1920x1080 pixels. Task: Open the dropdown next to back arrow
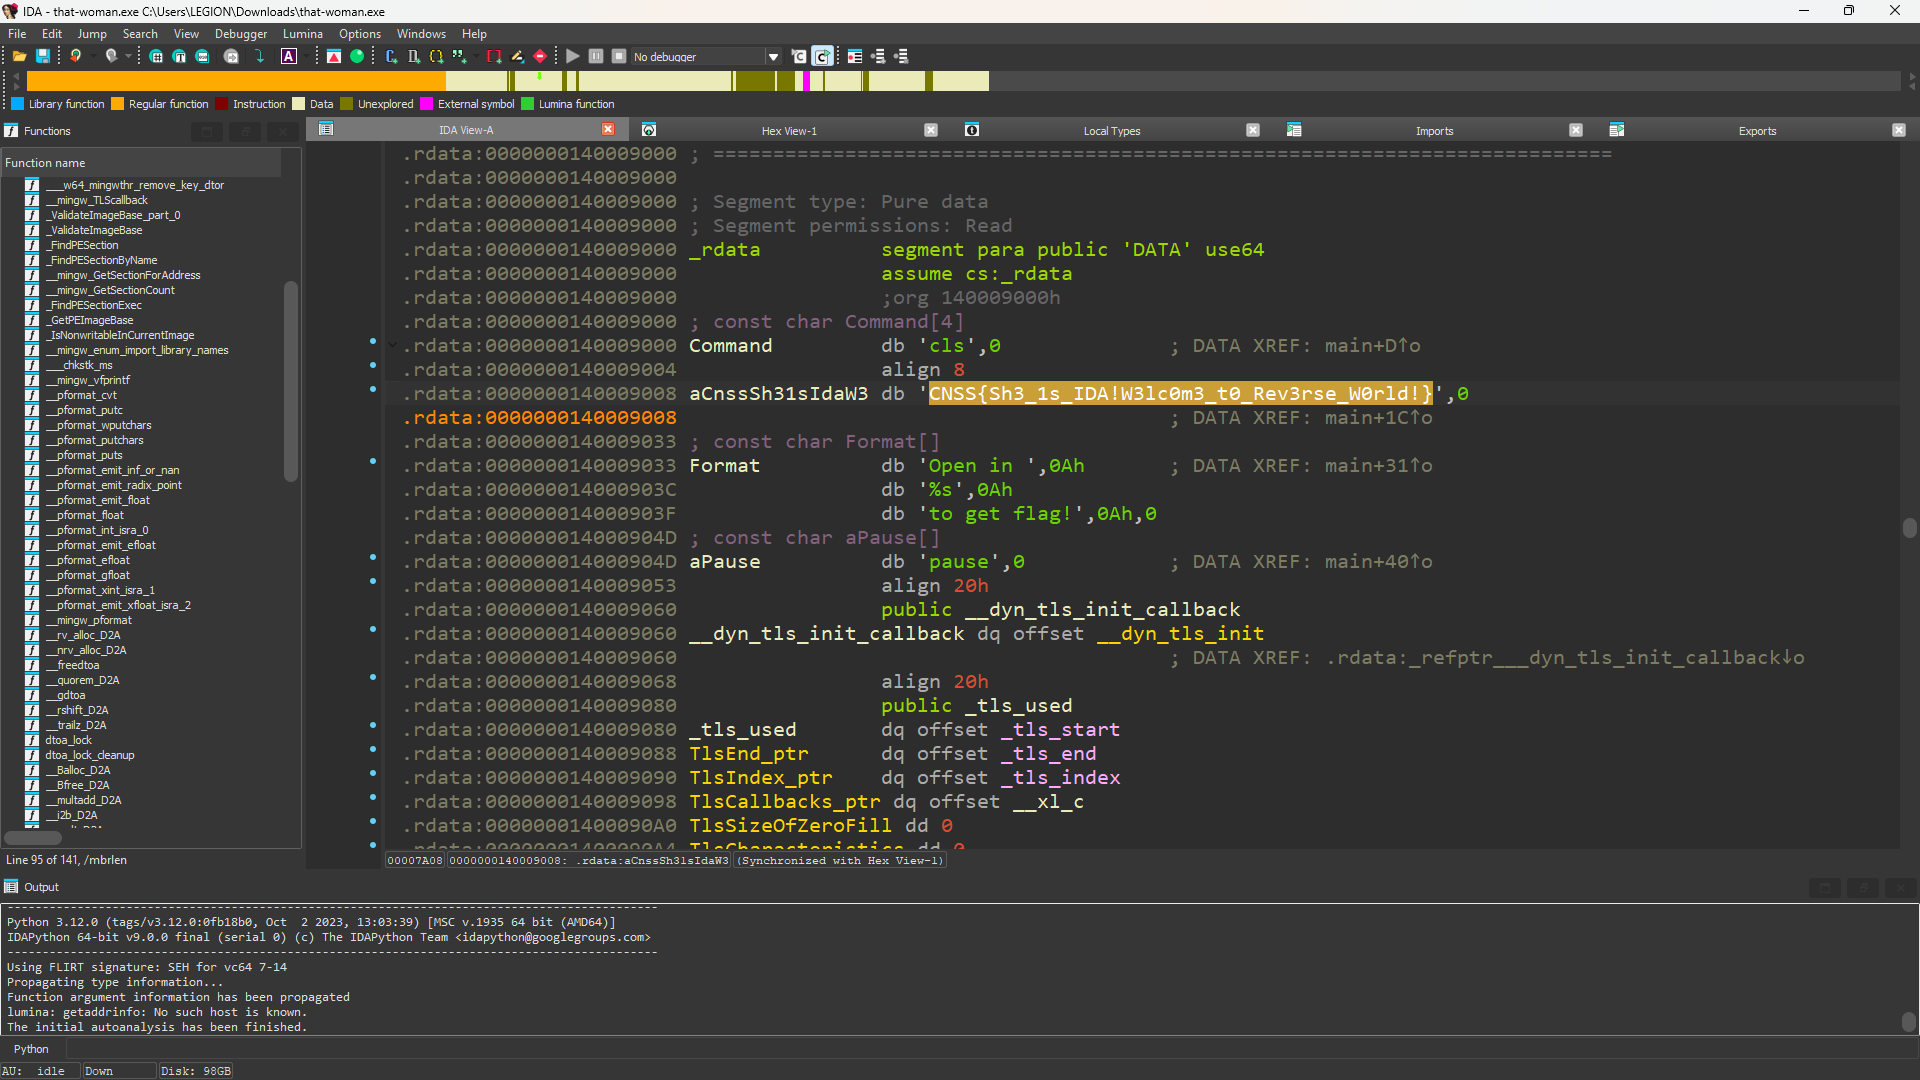pyautogui.click(x=92, y=57)
